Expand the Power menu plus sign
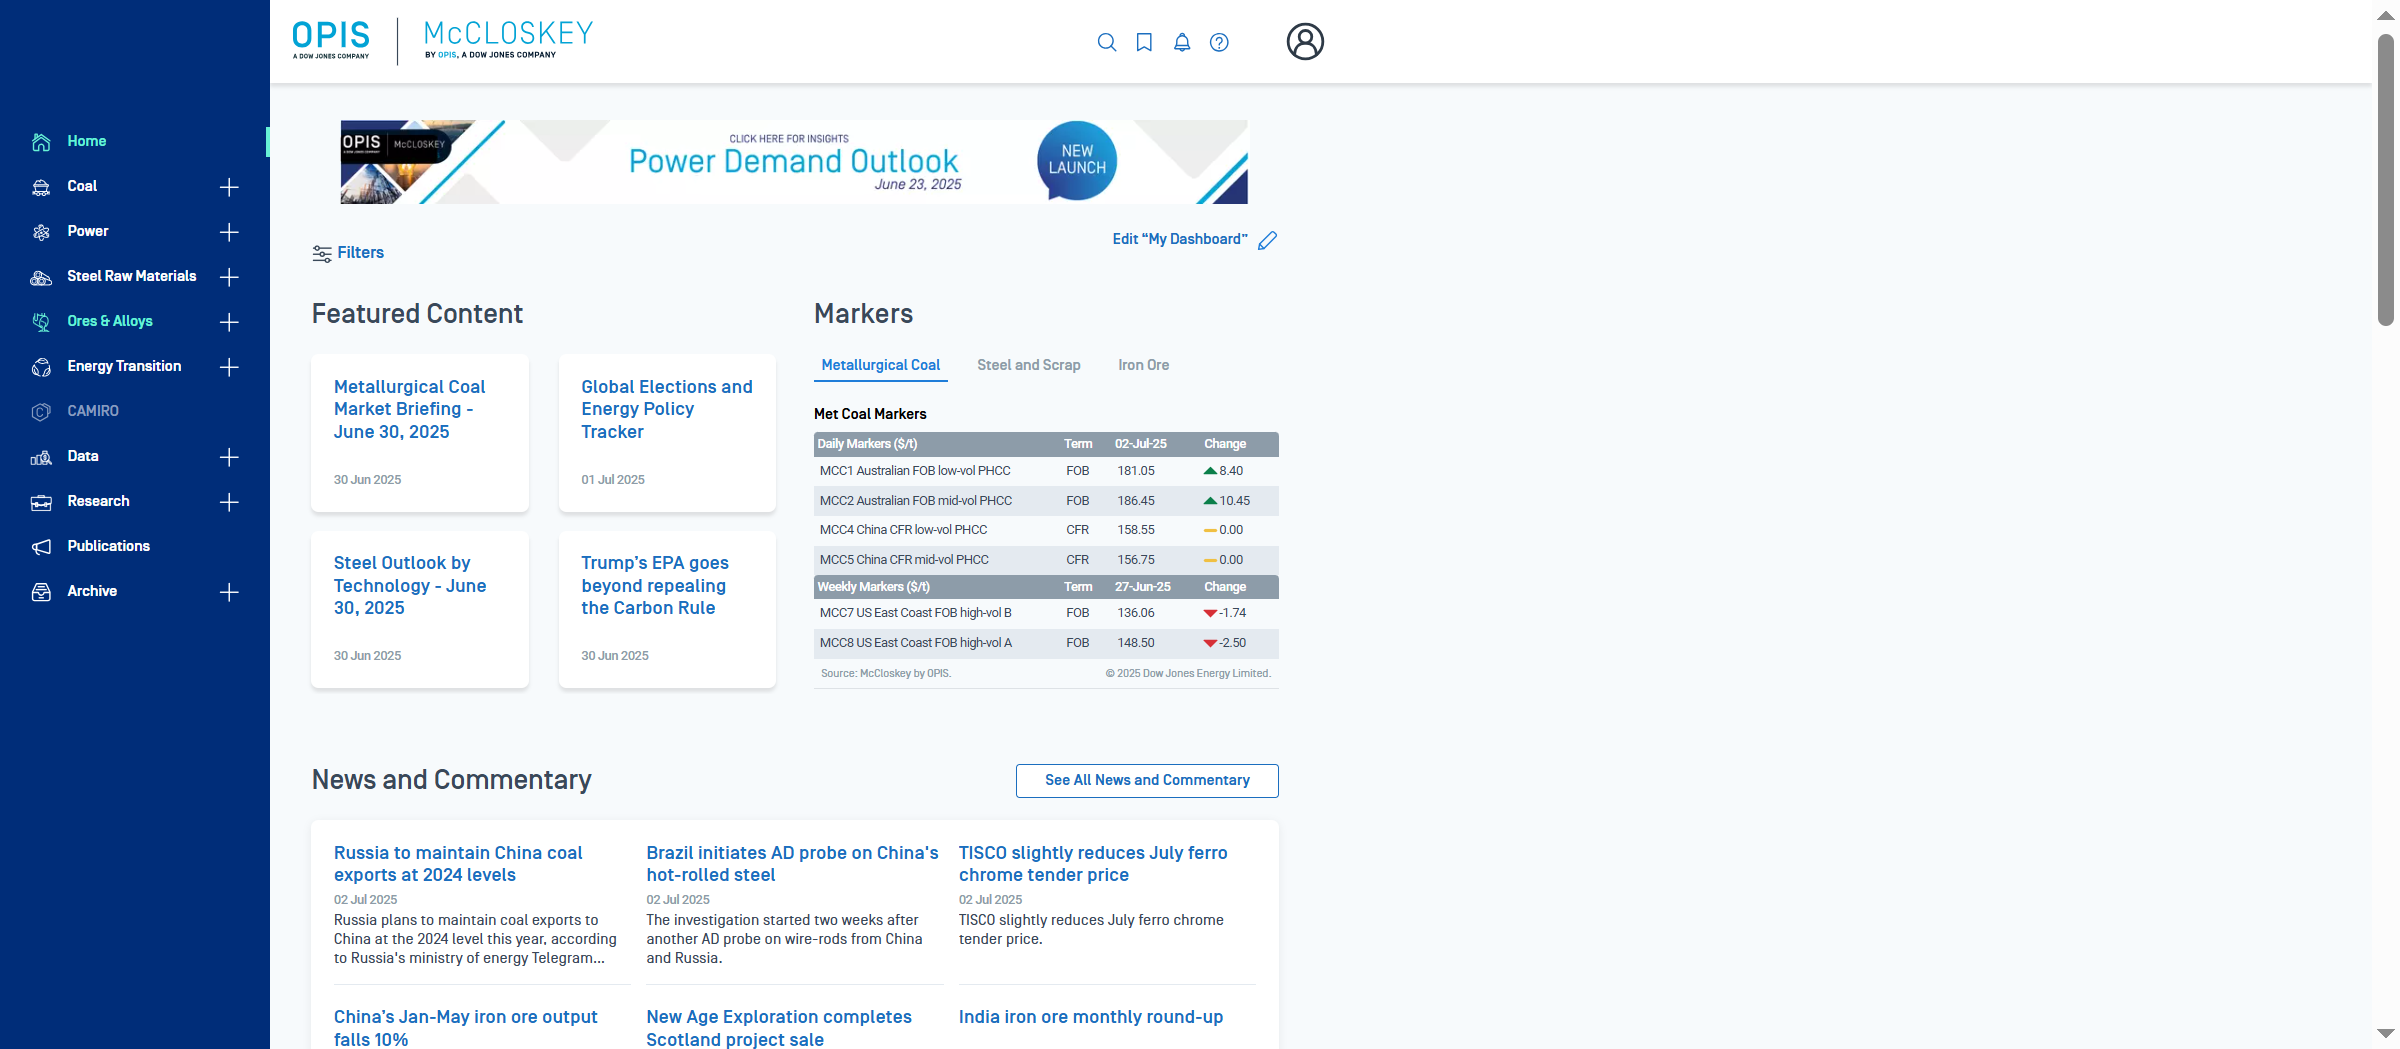The height and width of the screenshot is (1049, 2400). [229, 232]
